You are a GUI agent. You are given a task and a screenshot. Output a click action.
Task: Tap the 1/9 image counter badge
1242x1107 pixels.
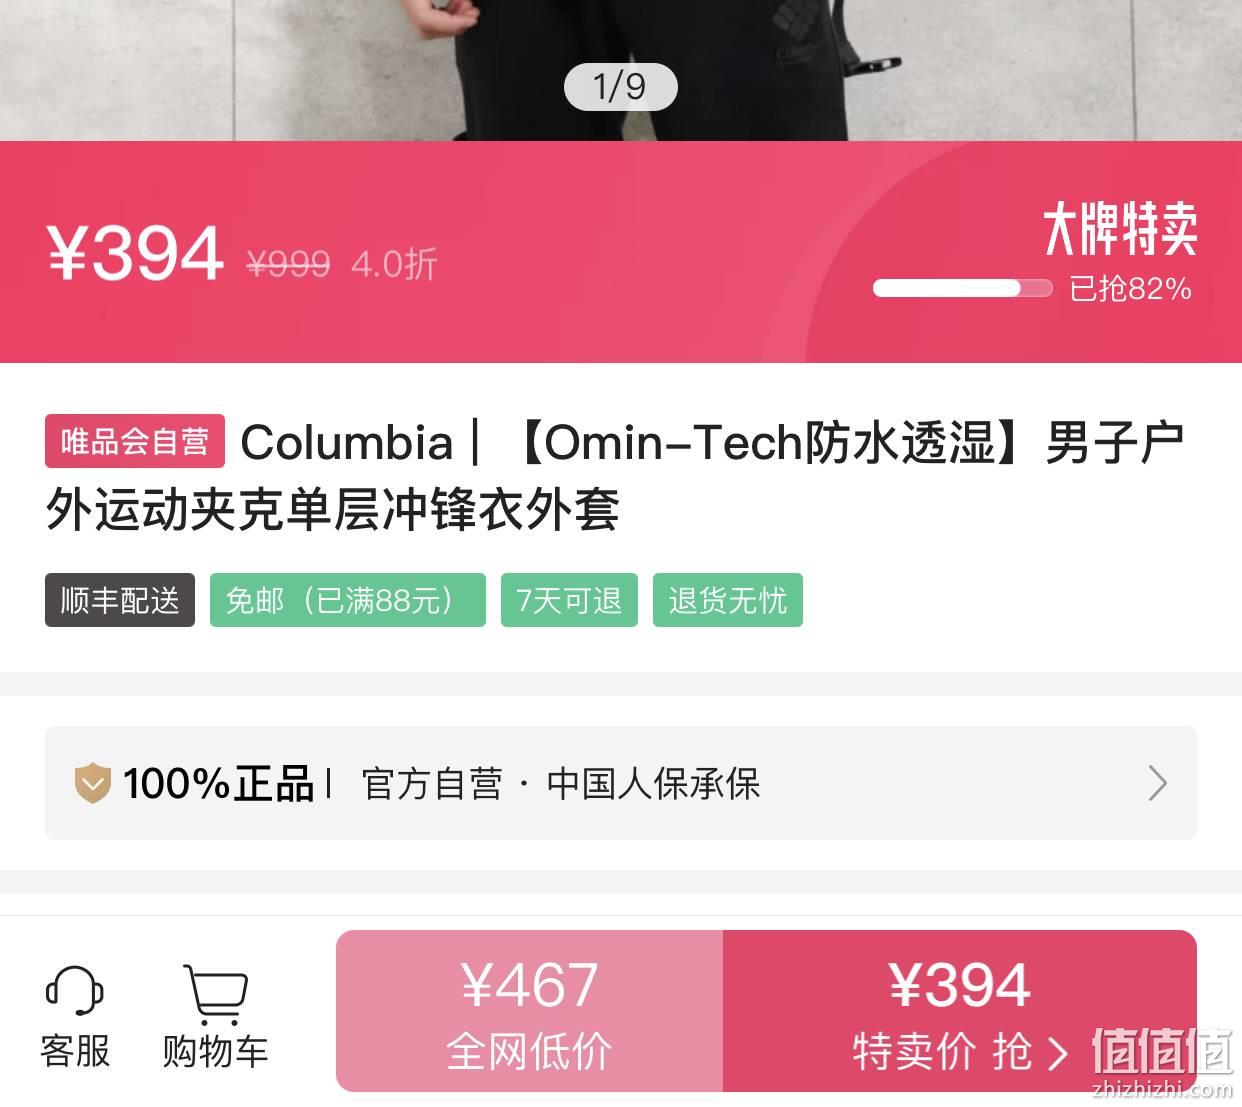point(620,87)
